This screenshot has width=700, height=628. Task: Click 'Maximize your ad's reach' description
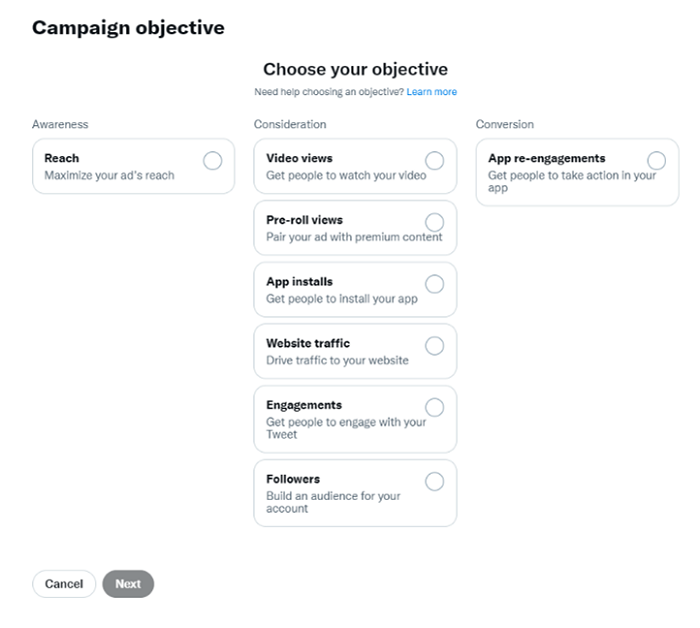tap(109, 176)
